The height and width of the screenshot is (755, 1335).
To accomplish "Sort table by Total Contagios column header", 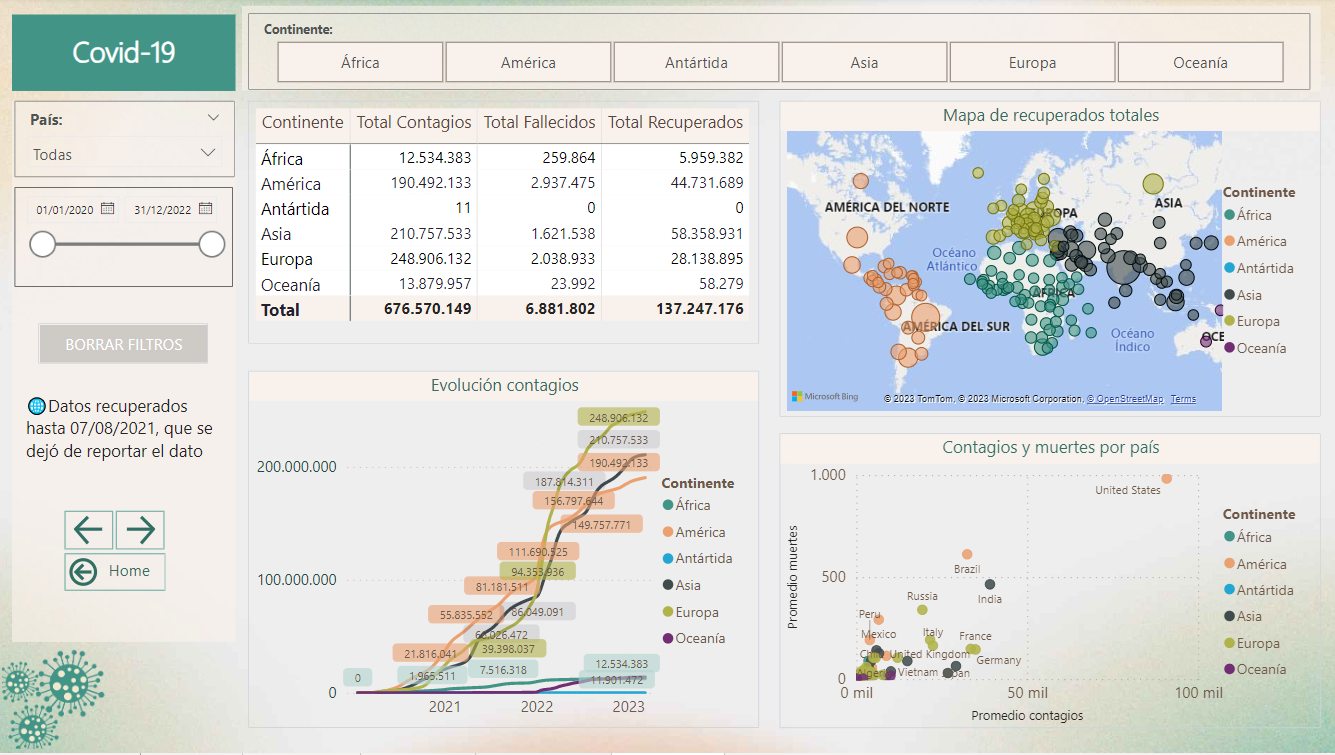I will (414, 122).
